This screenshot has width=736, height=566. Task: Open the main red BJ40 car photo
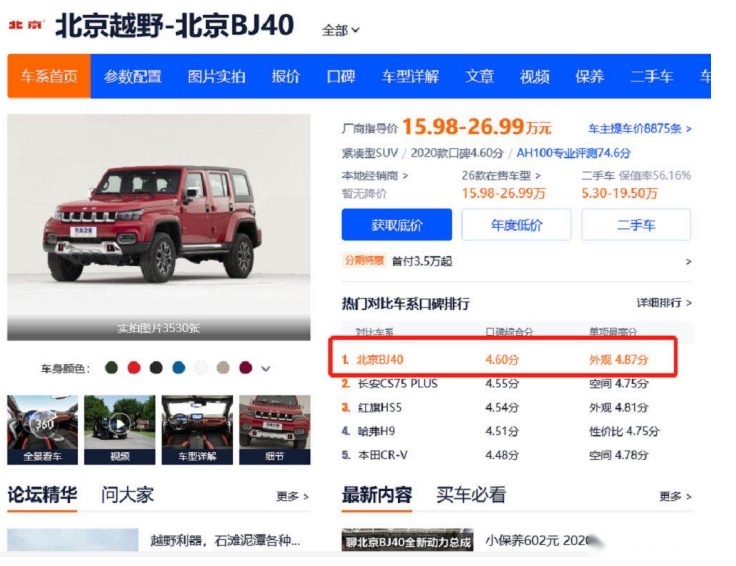point(159,216)
